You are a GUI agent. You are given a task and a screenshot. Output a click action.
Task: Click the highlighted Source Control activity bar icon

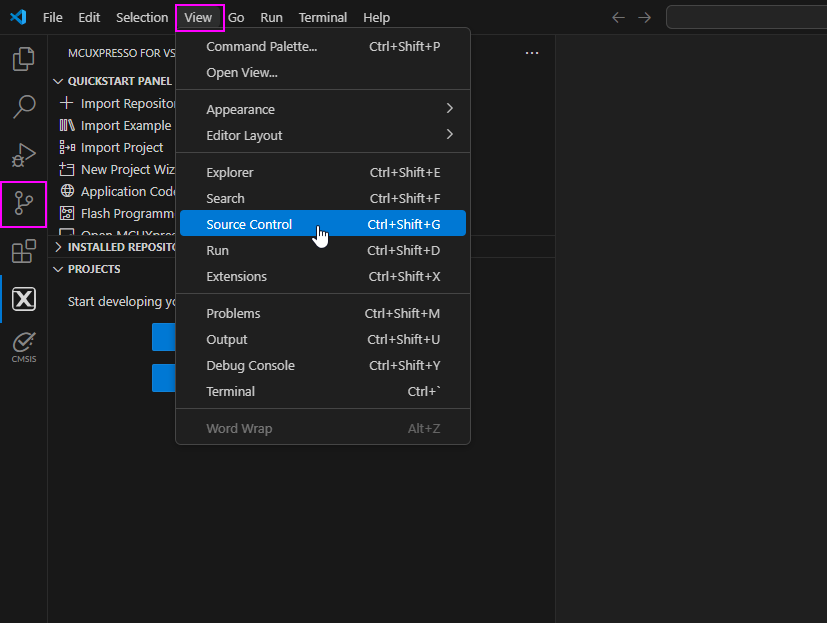click(x=23, y=203)
